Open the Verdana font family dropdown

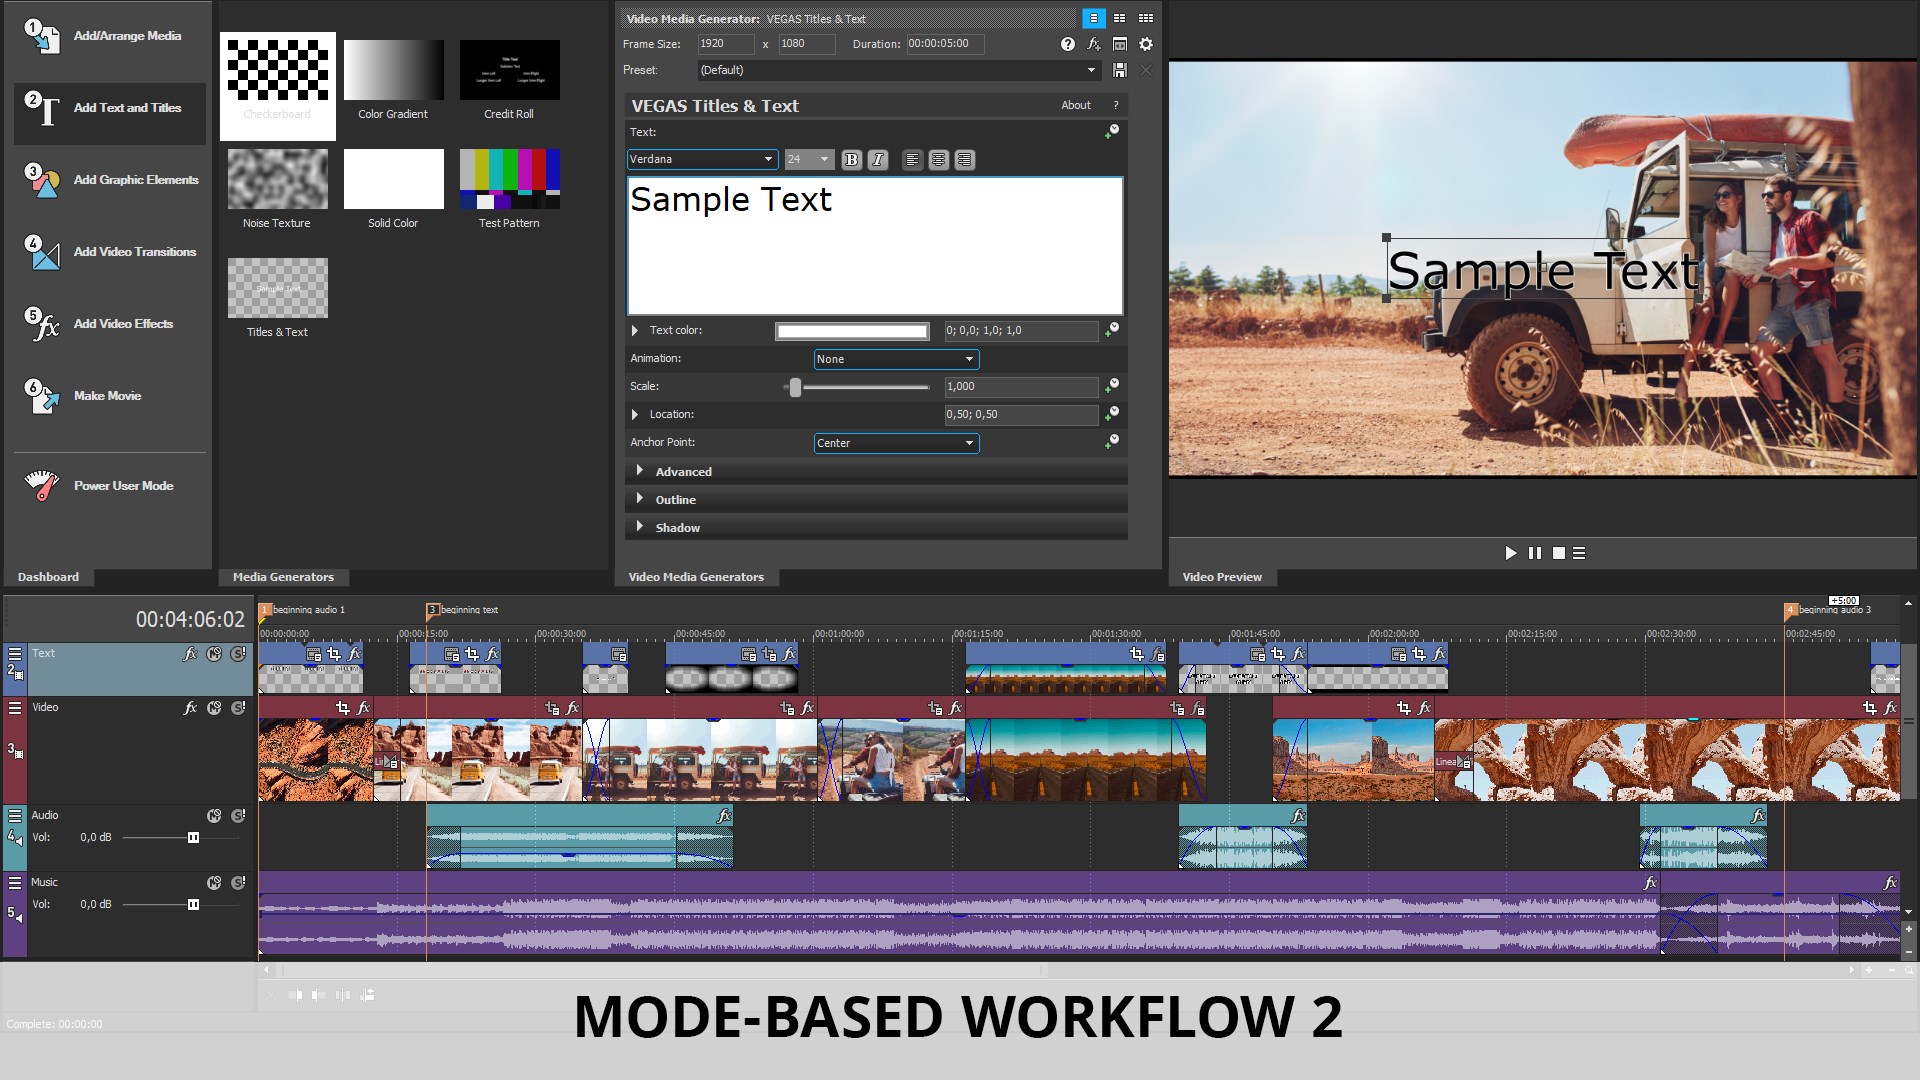coord(701,159)
